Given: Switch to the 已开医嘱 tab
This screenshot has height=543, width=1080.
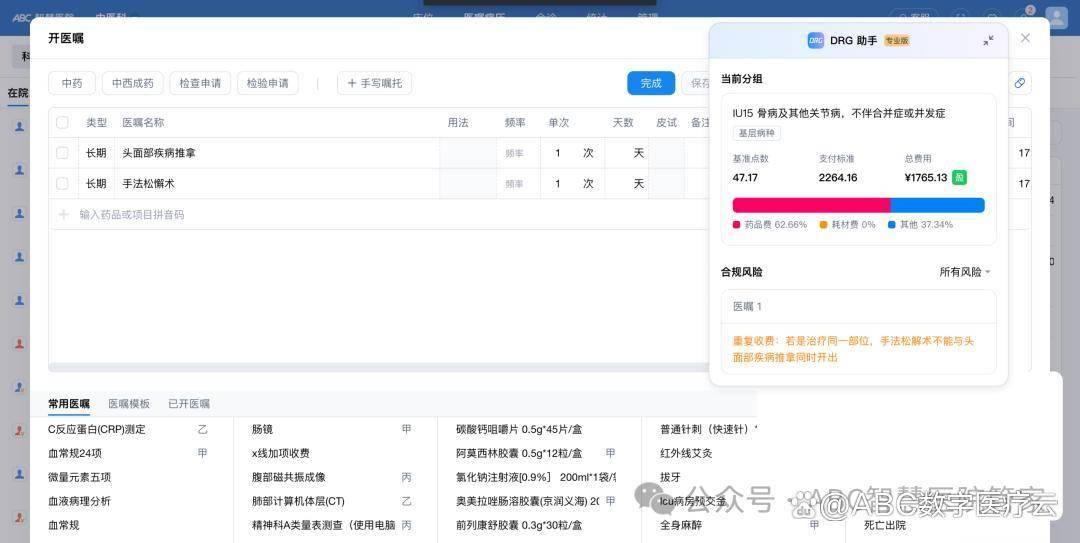Looking at the screenshot, I should tap(189, 404).
